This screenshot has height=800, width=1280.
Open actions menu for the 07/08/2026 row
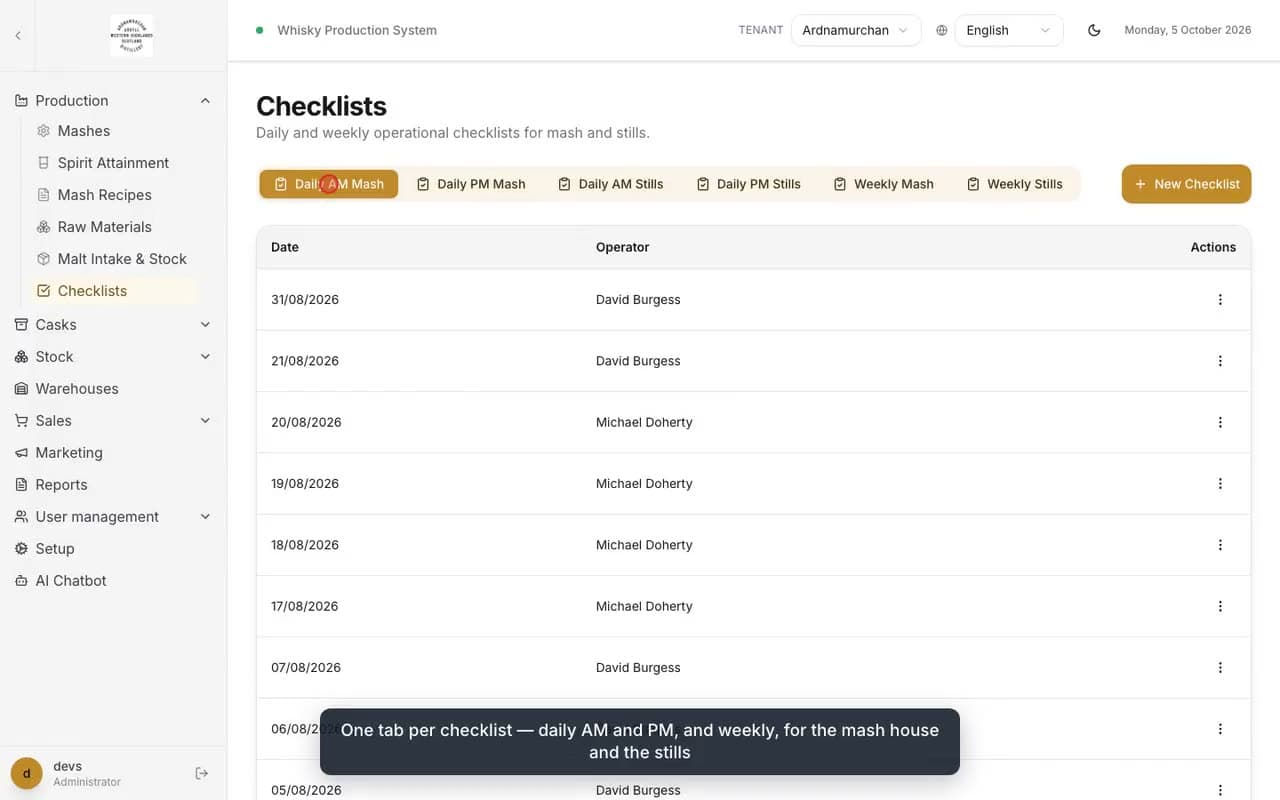pyautogui.click(x=1220, y=668)
